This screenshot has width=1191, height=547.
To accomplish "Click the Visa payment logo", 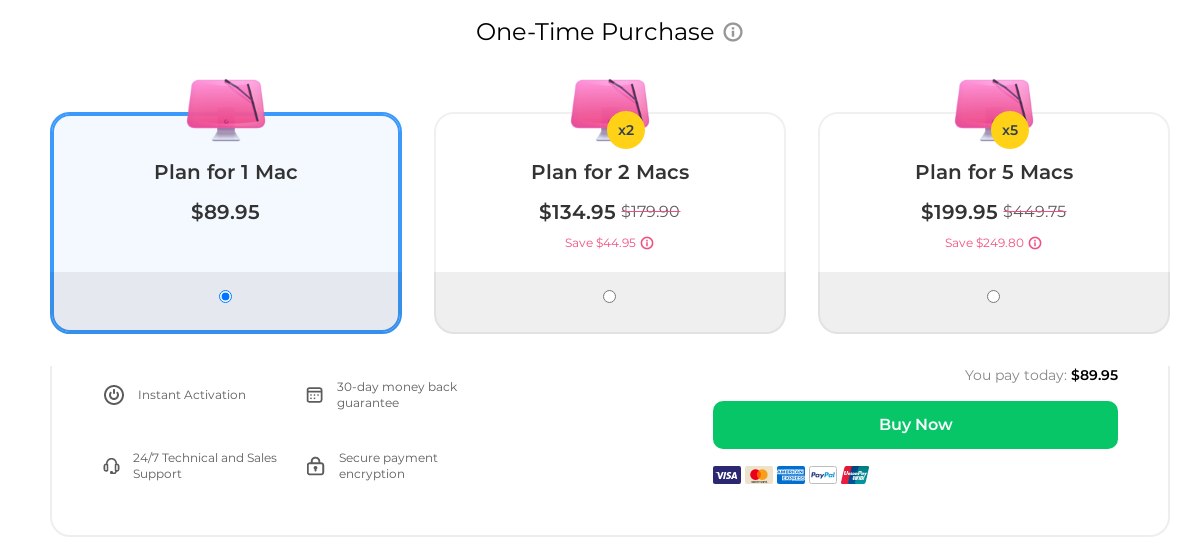I will (727, 475).
